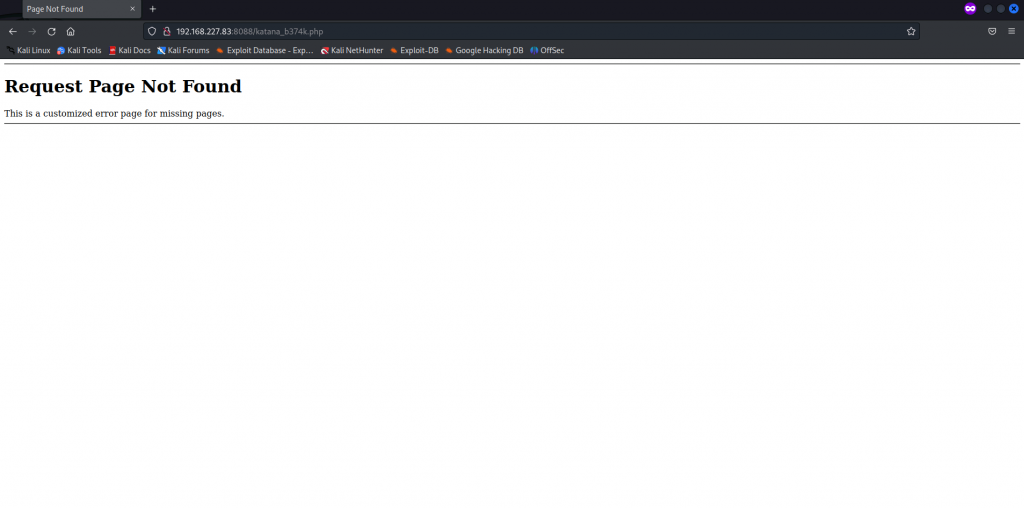Open the OffSec bookmark

click(x=547, y=50)
